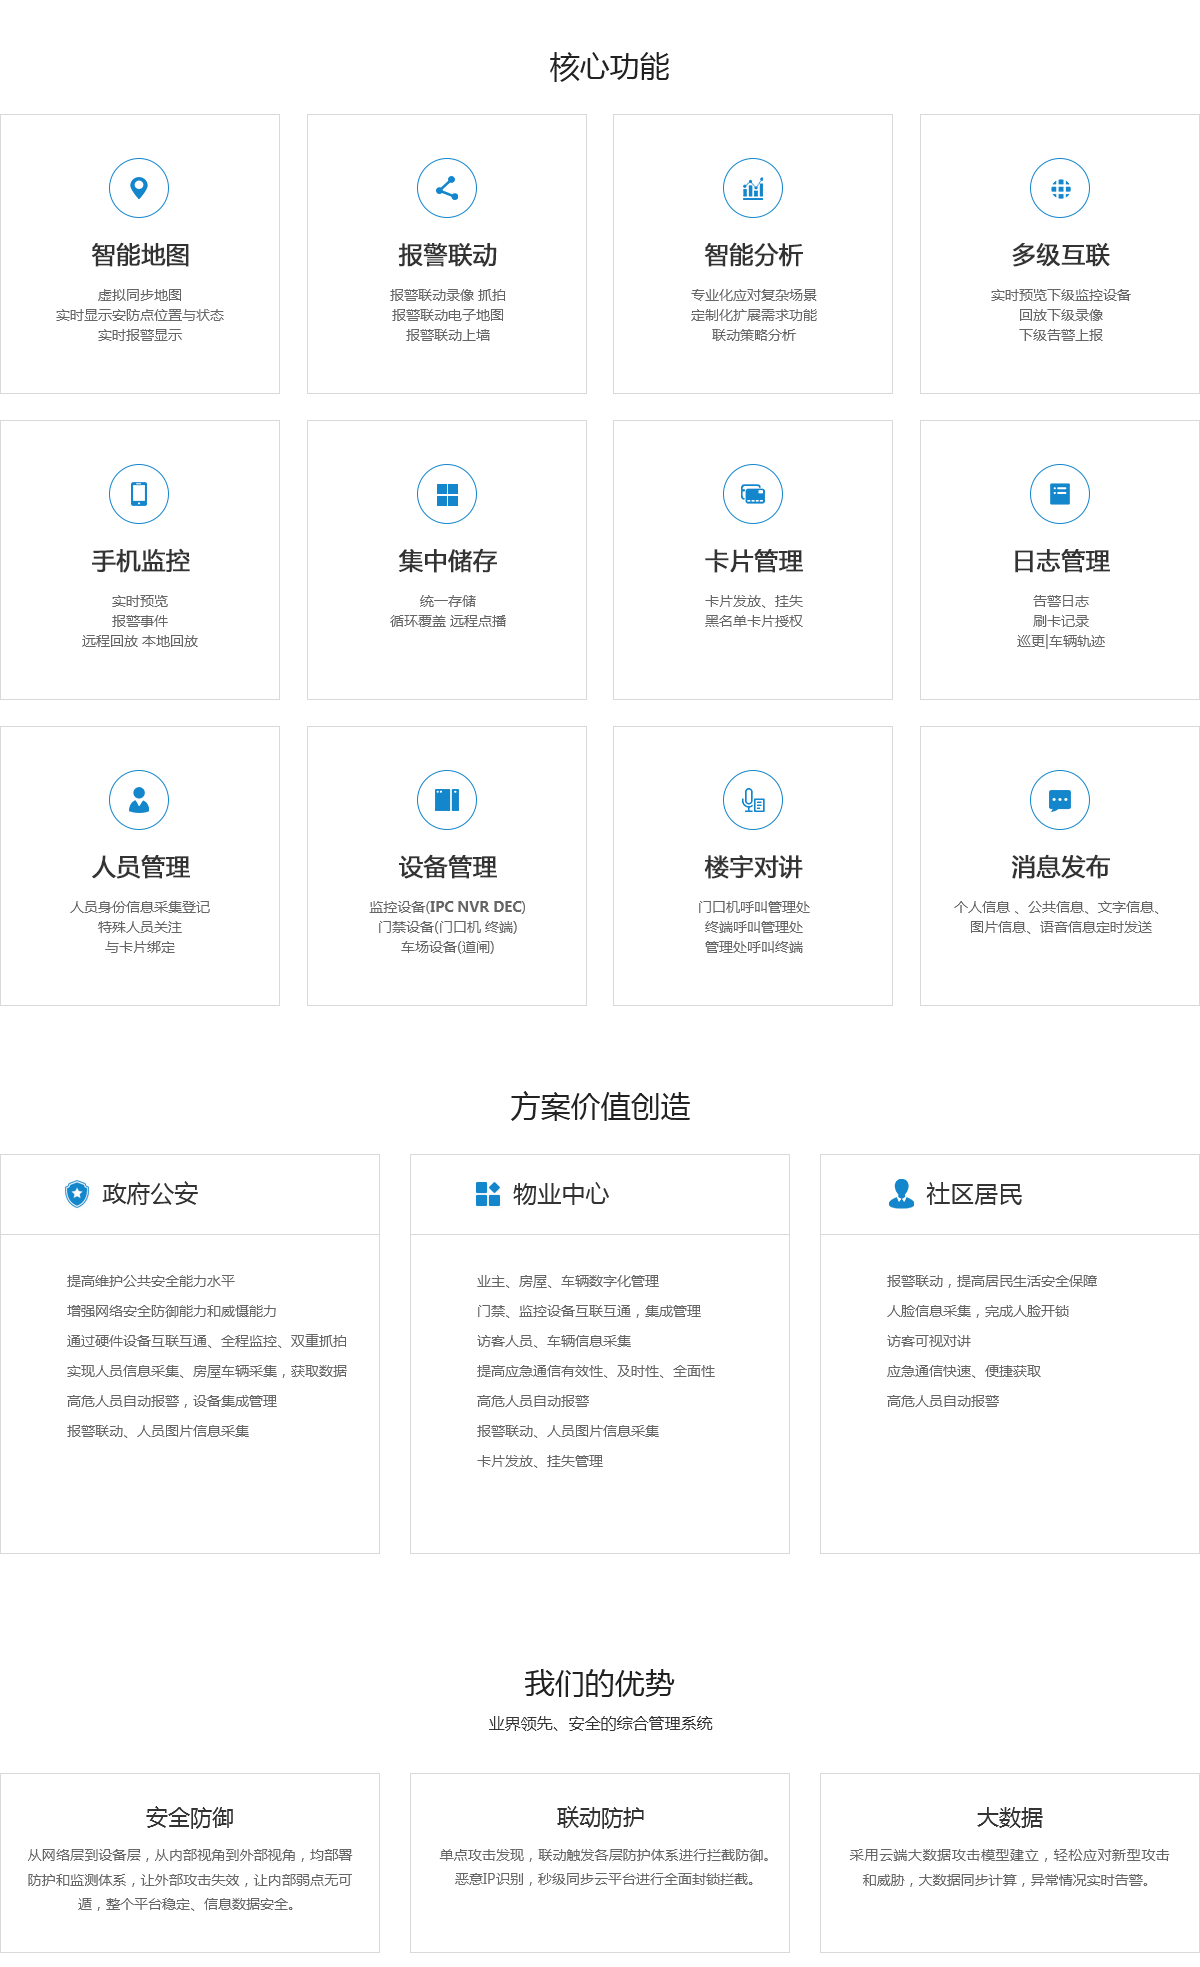Screen dimensions: 1200x1967
Task: Click the 消息发布 chat bubble icon
Action: (1060, 800)
